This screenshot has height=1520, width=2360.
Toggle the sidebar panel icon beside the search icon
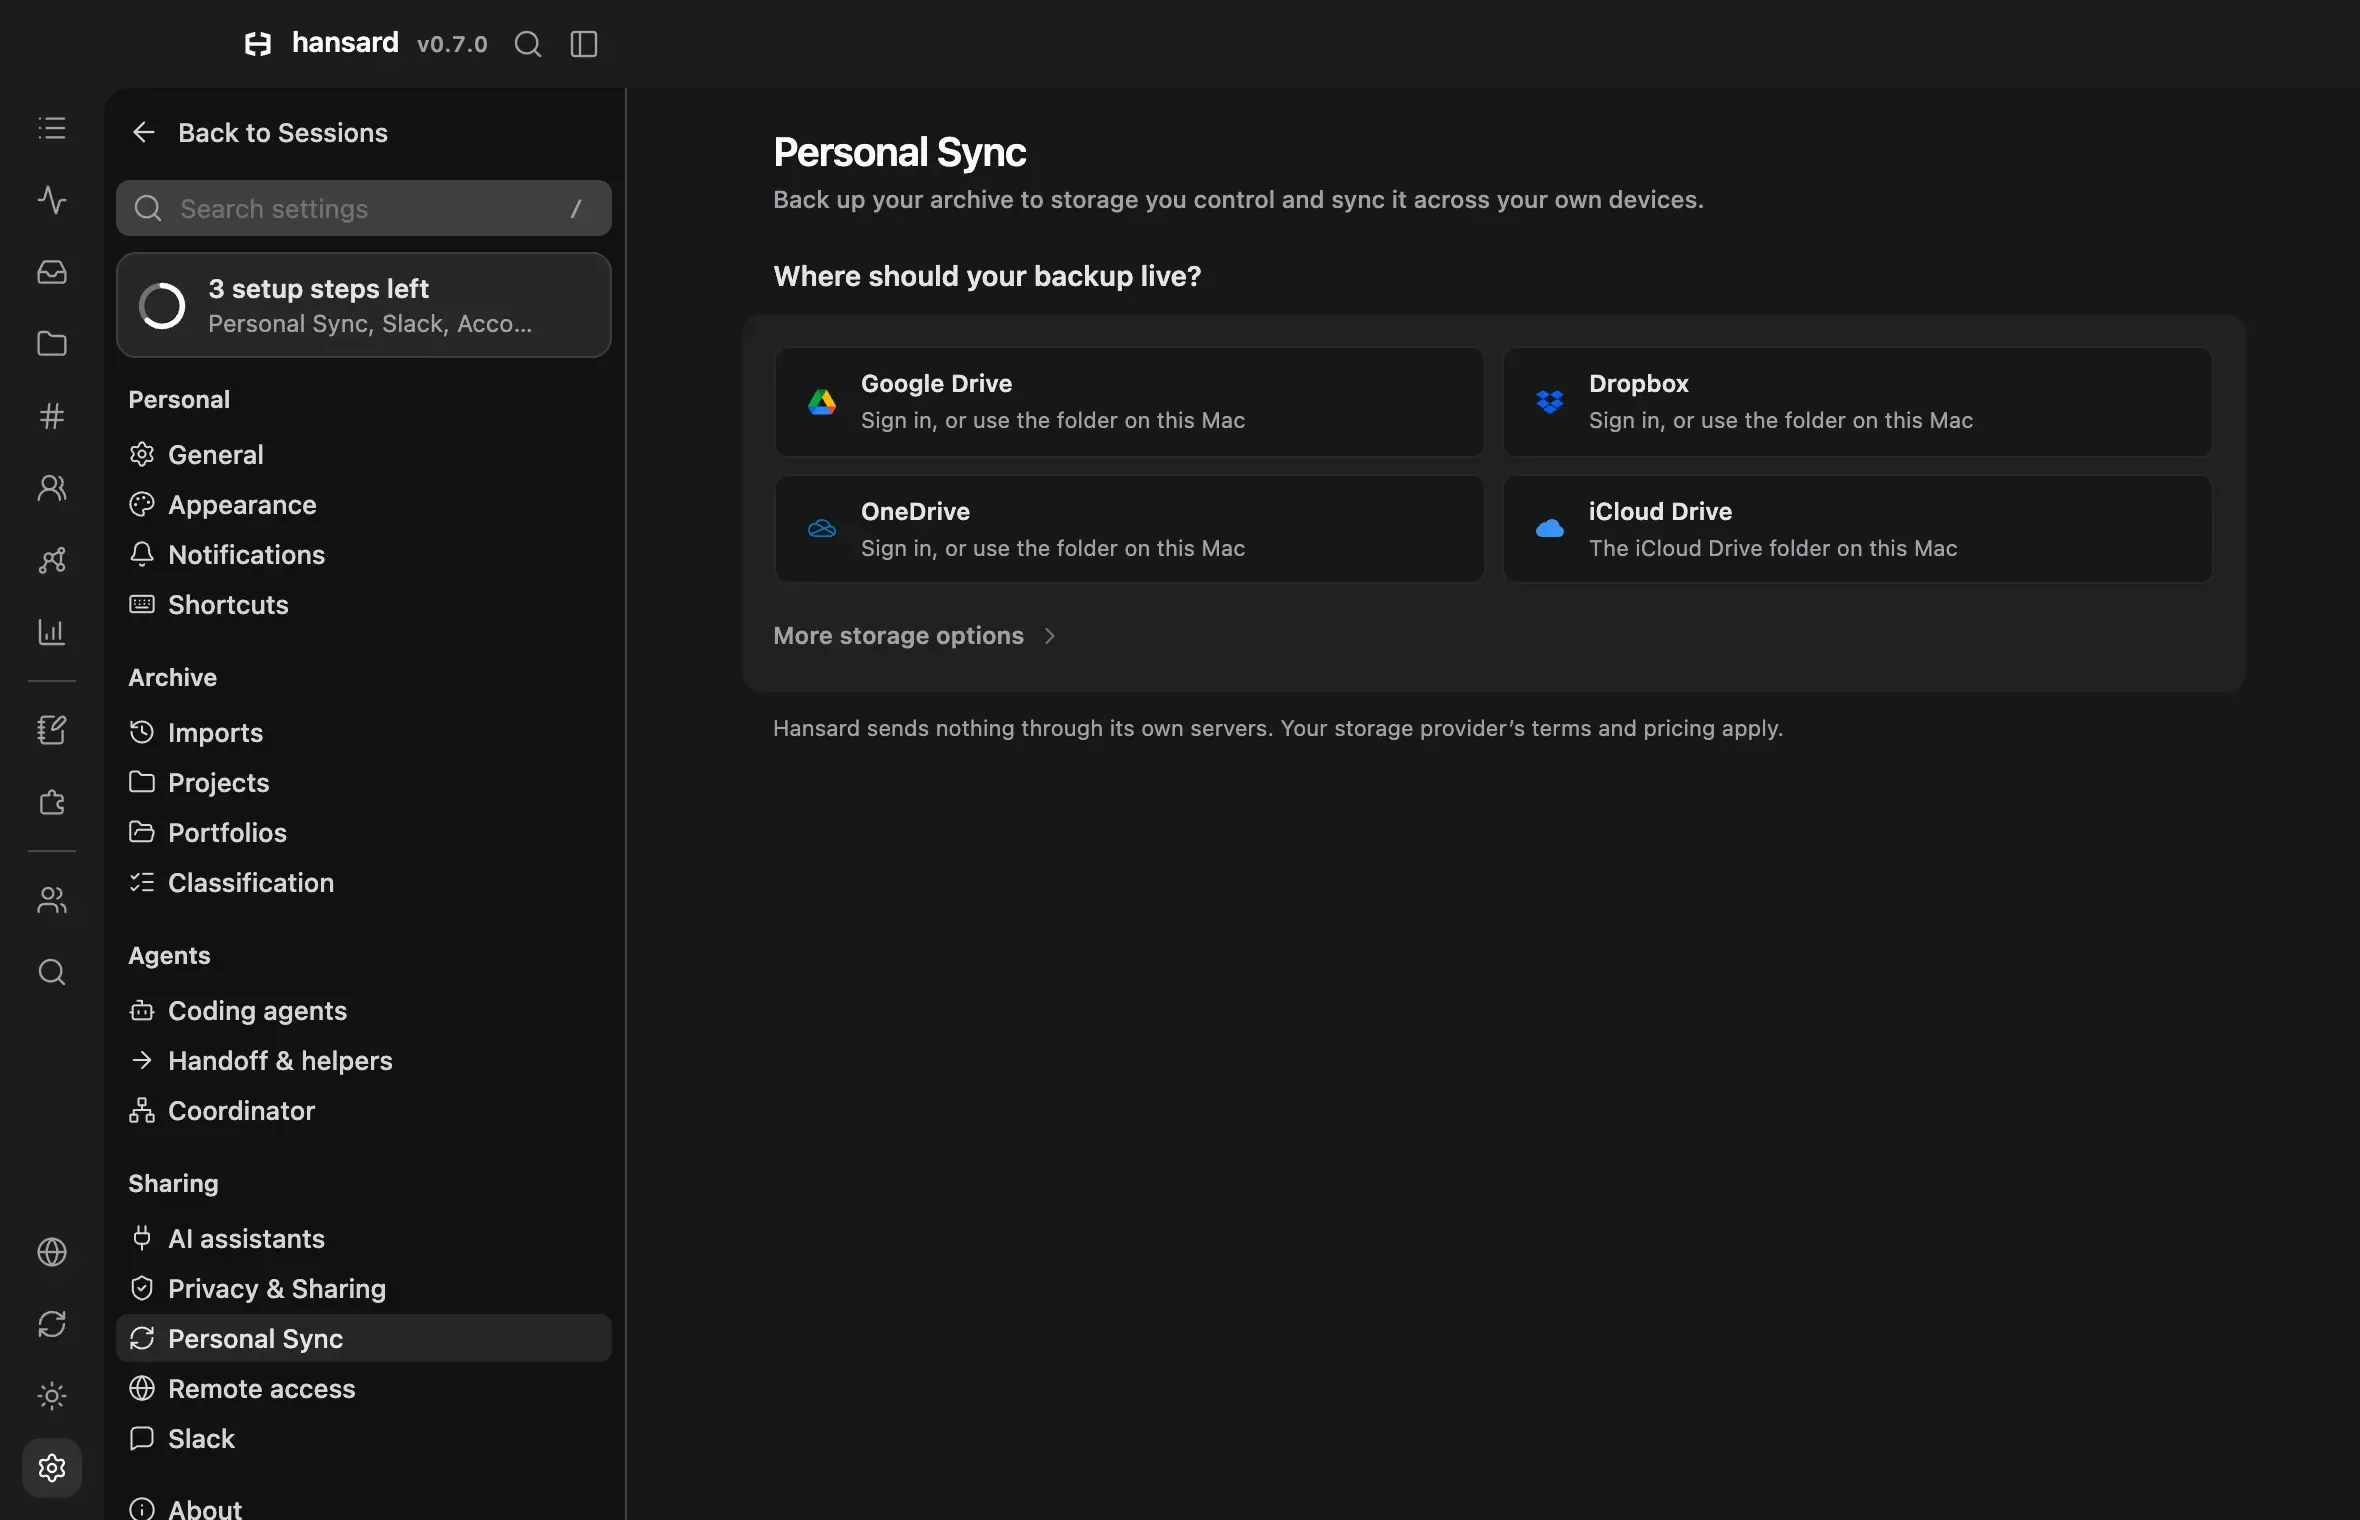[x=584, y=44]
